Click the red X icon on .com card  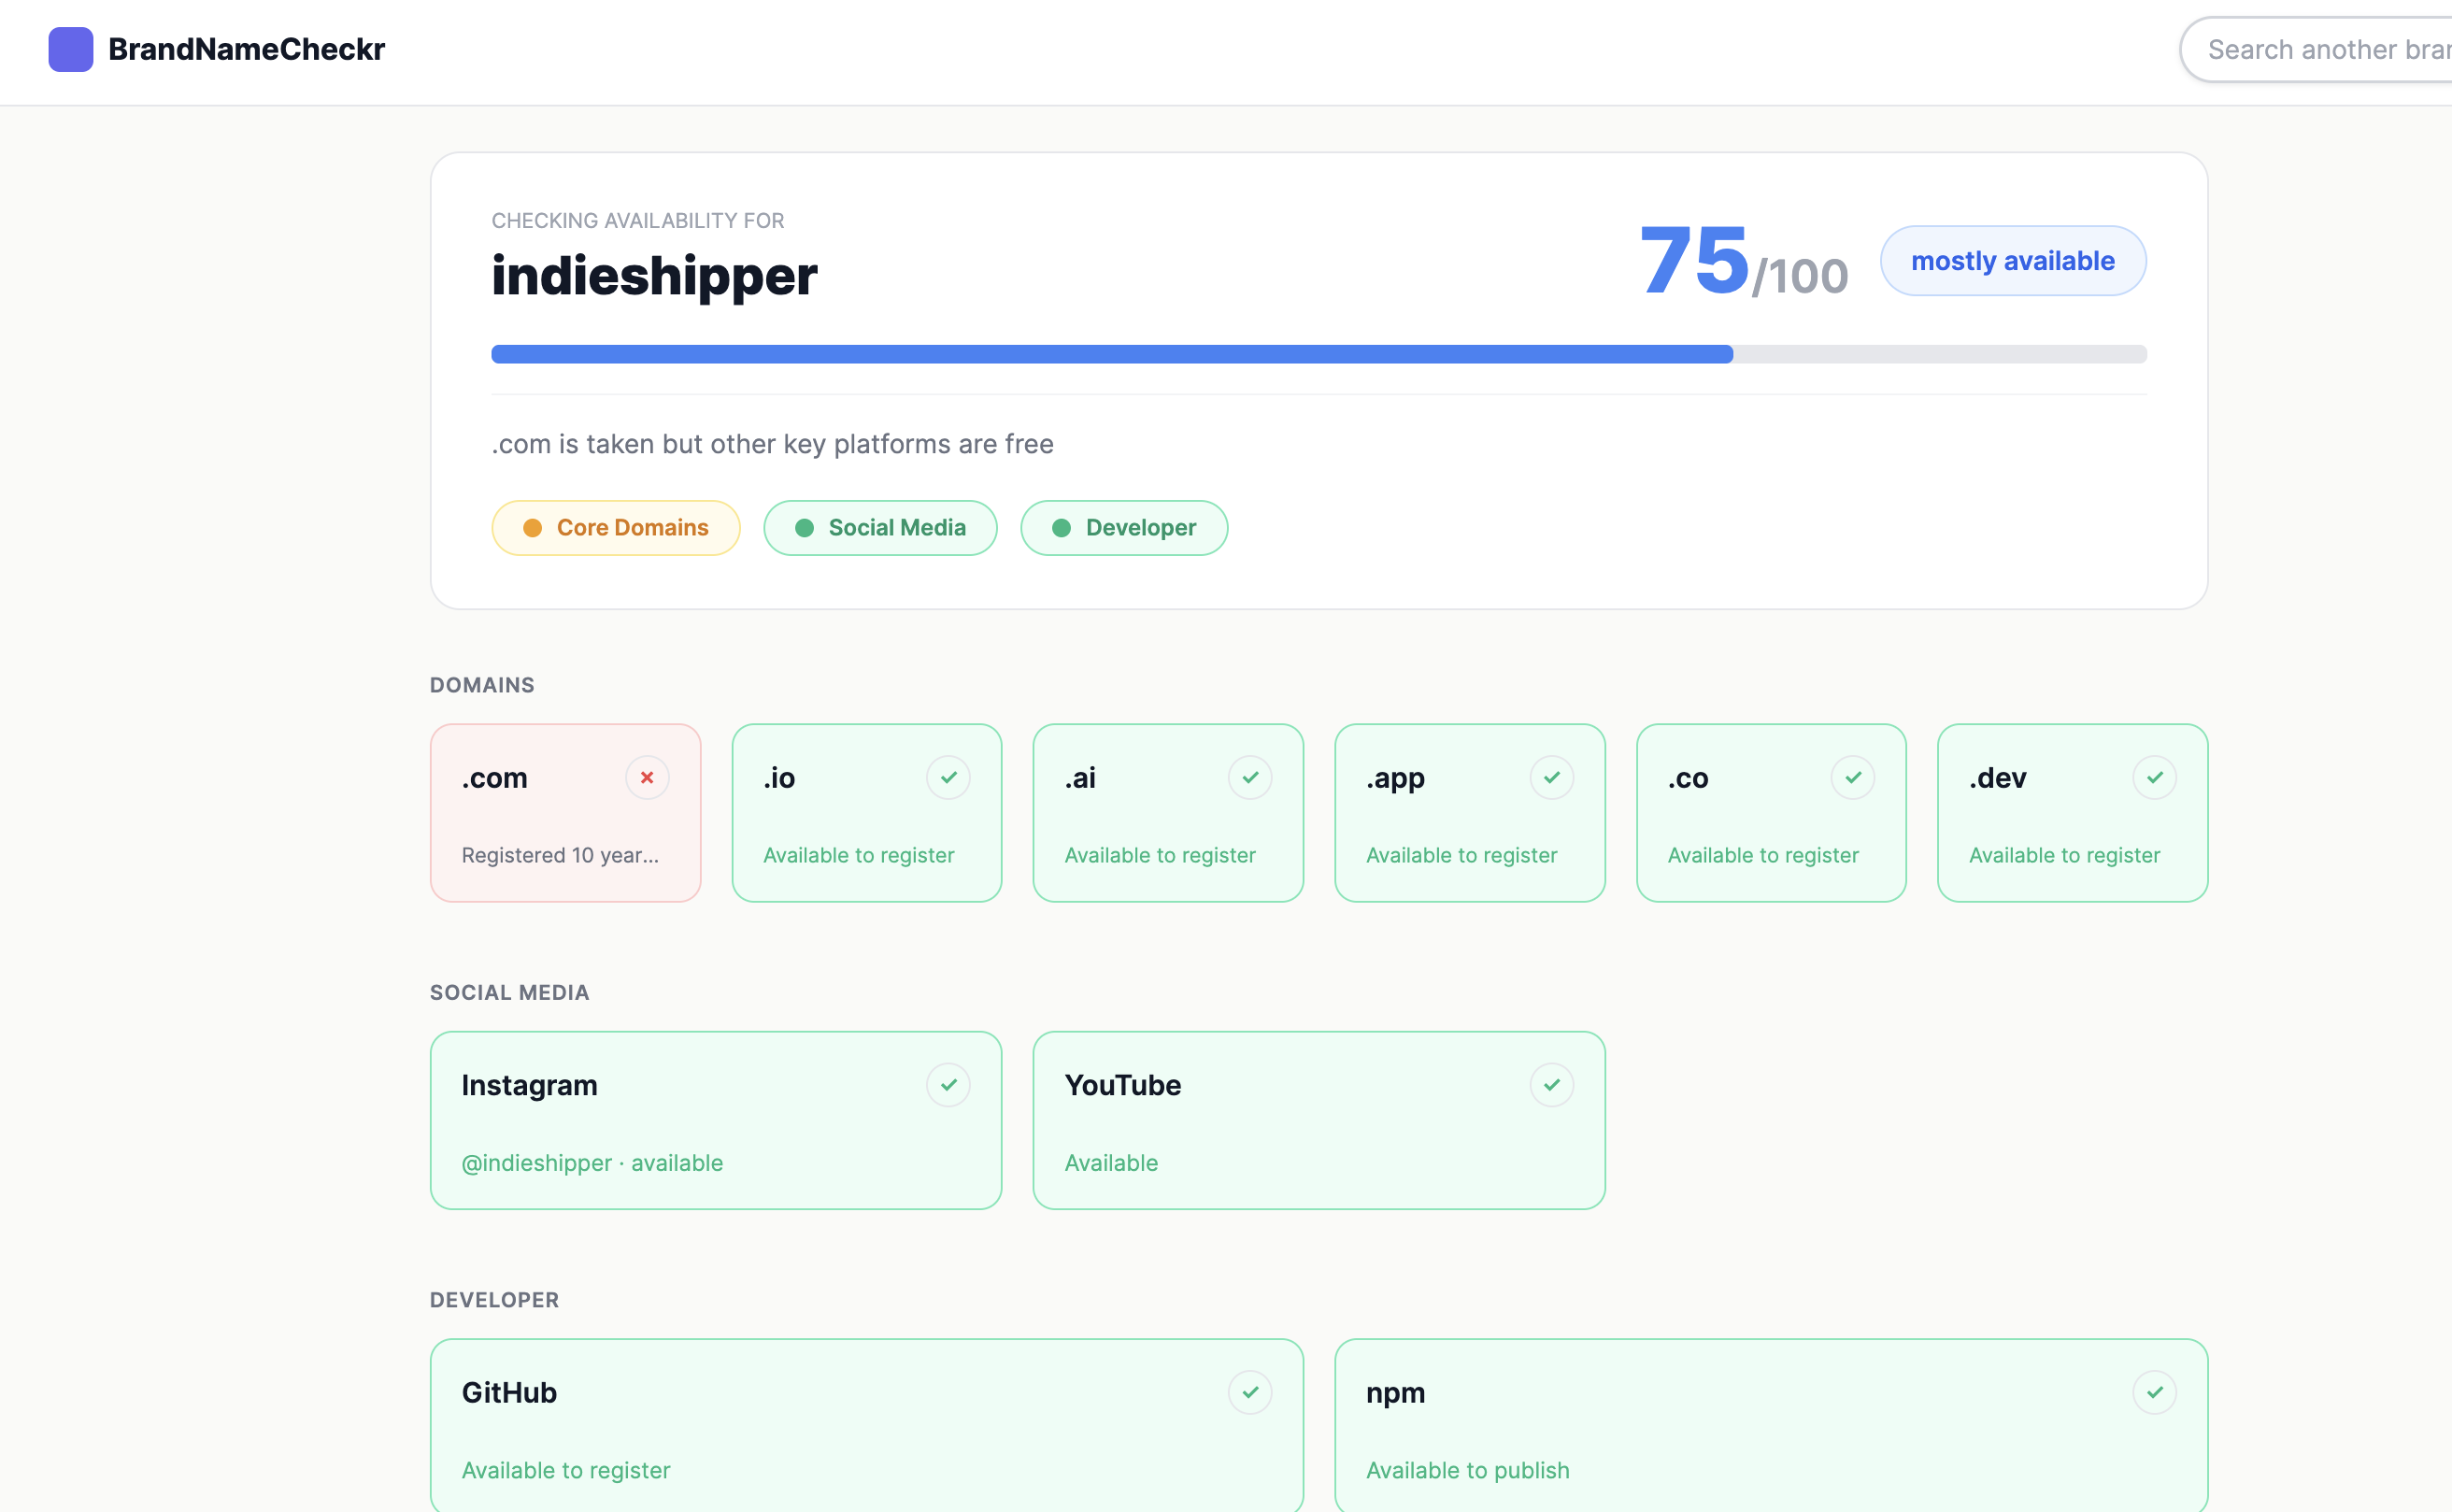click(x=647, y=777)
